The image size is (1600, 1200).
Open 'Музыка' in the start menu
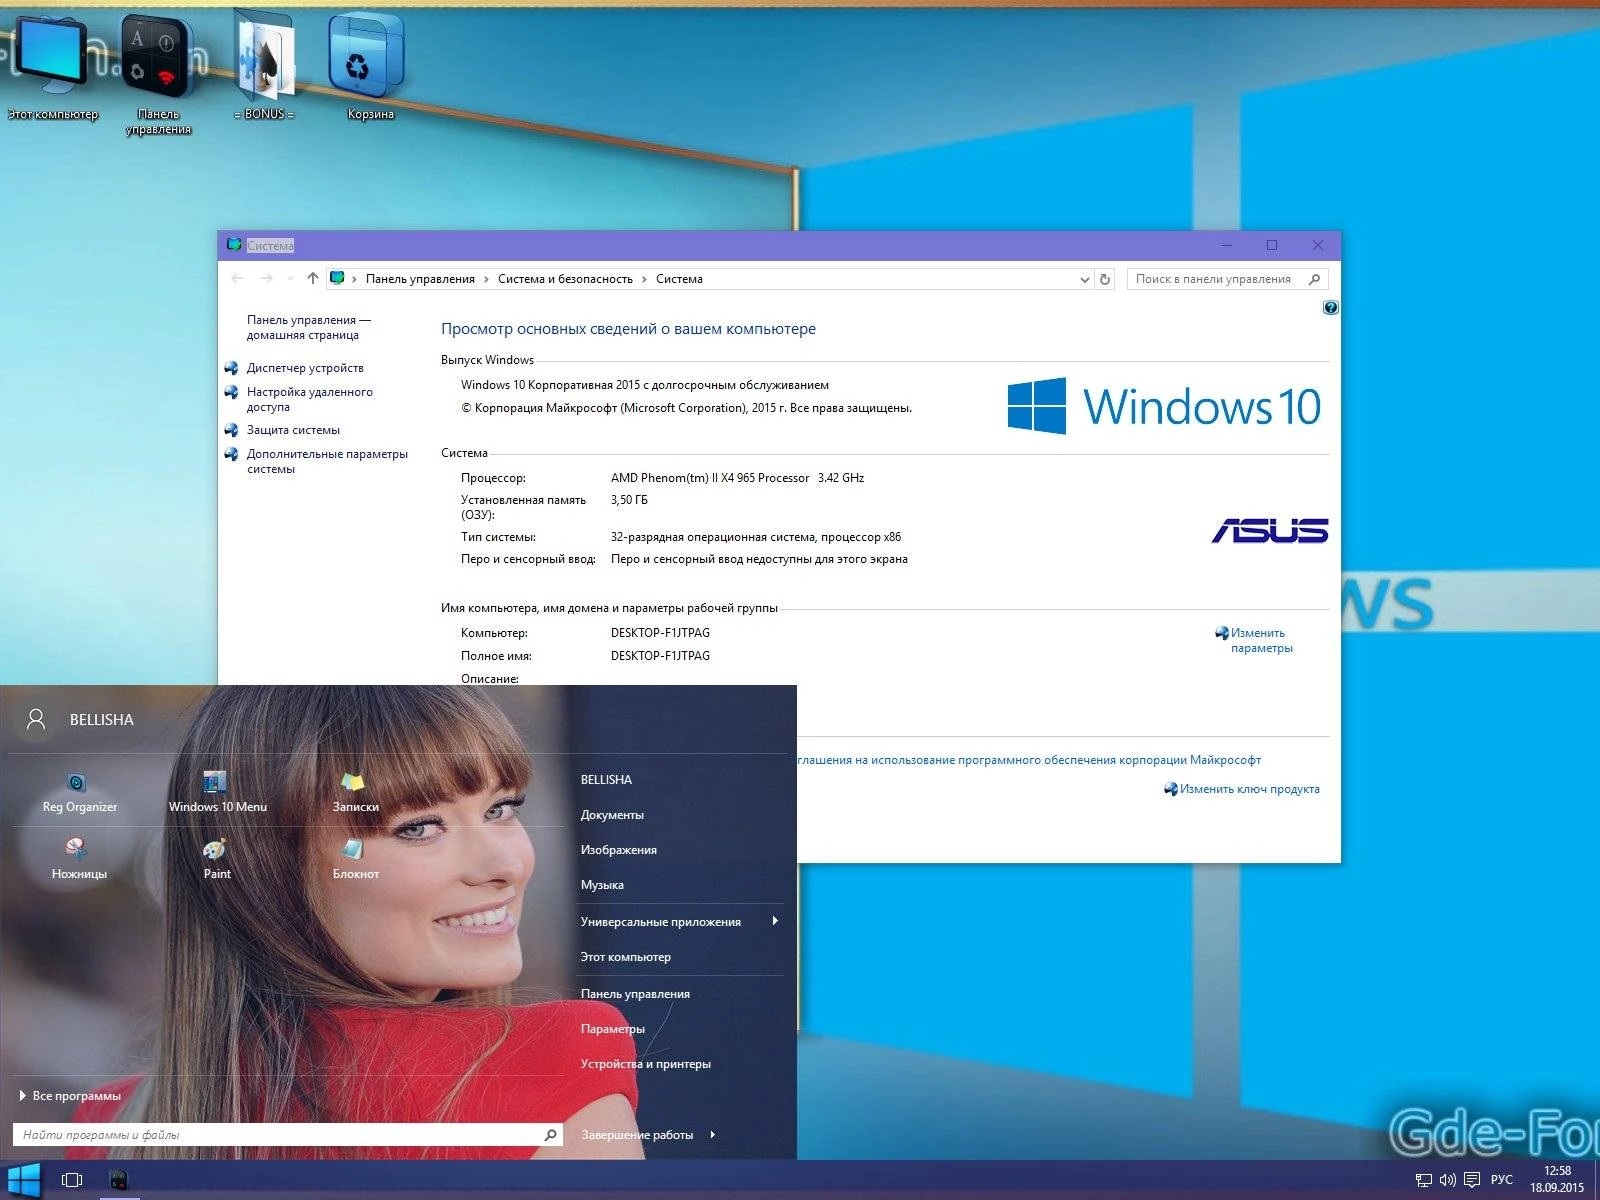pyautogui.click(x=602, y=885)
